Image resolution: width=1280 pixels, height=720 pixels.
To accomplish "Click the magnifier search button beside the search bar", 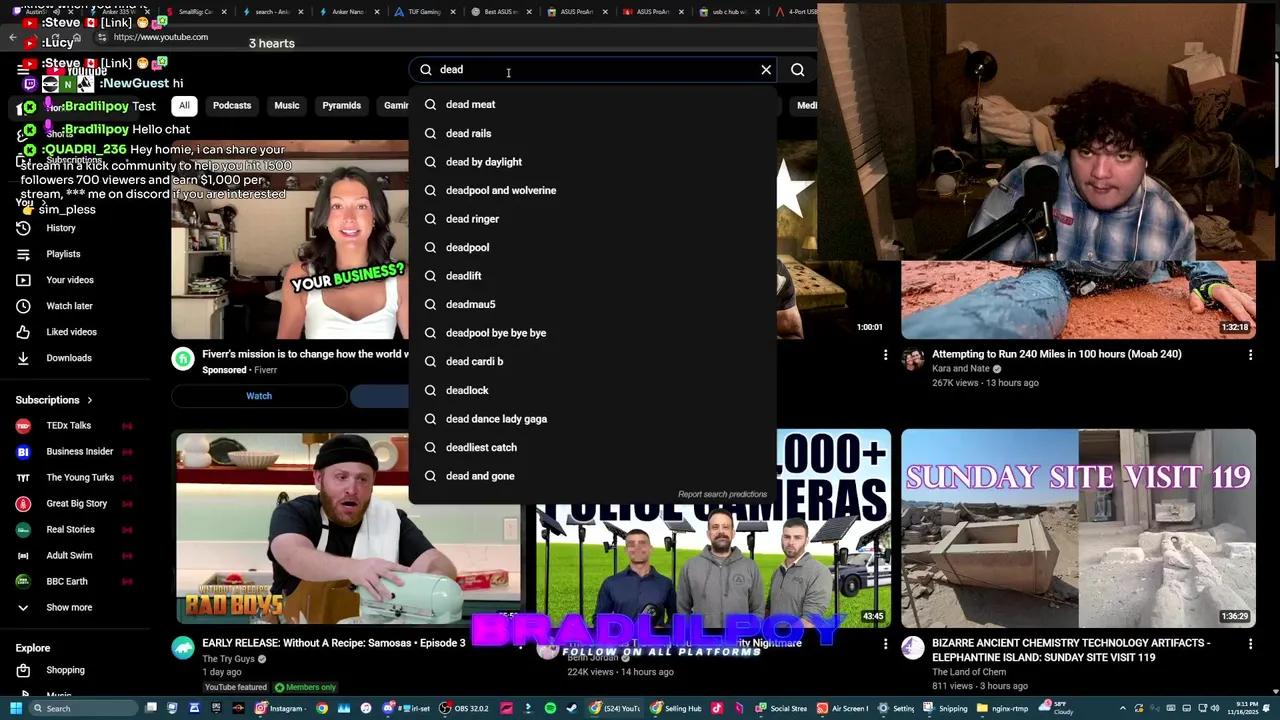I will point(797,70).
